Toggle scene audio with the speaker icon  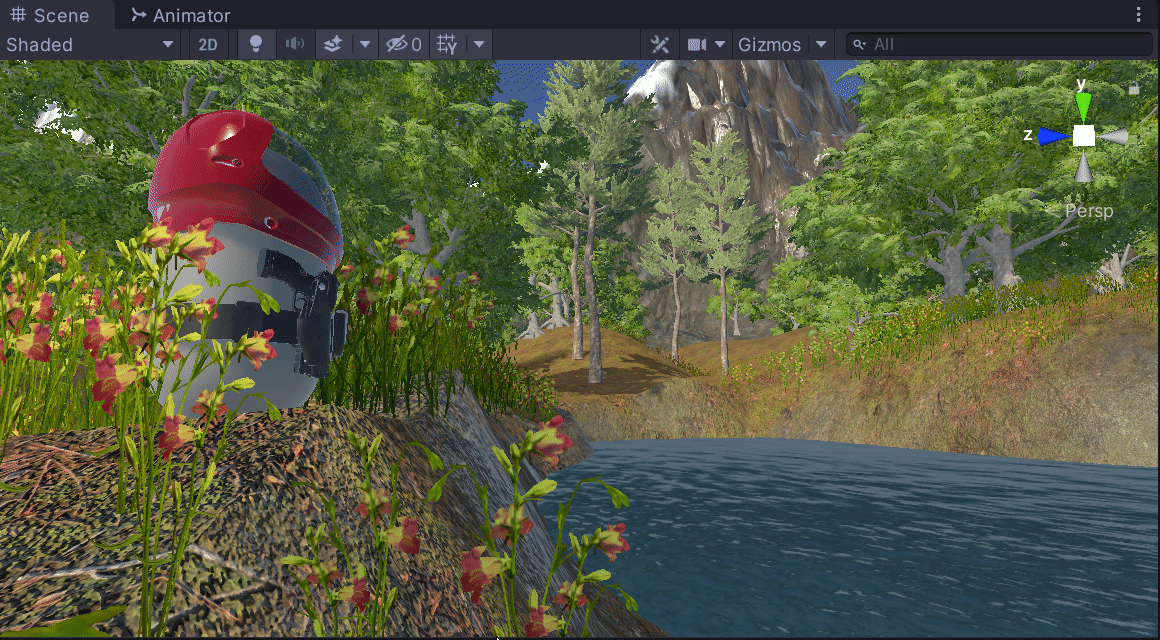[x=295, y=44]
